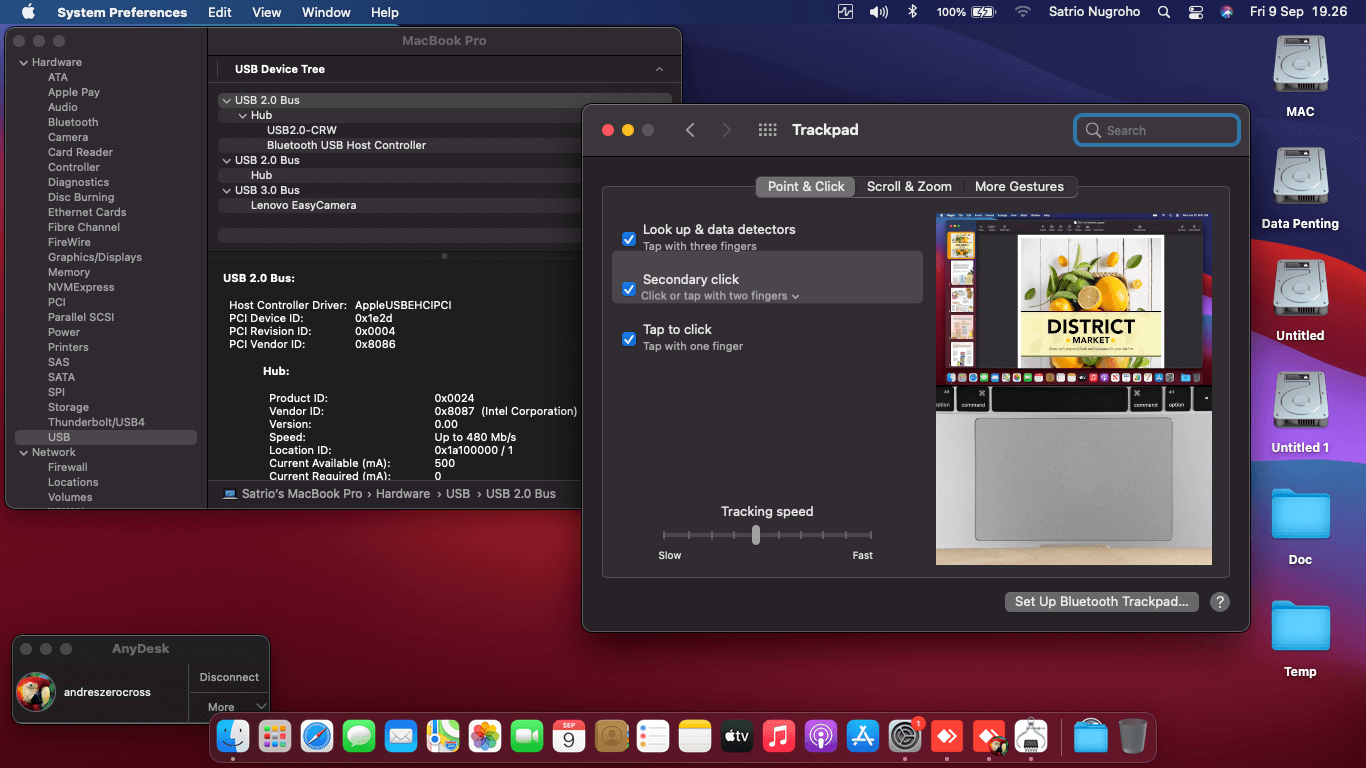Click Spotlight search magnifier in menu bar

pos(1164,12)
